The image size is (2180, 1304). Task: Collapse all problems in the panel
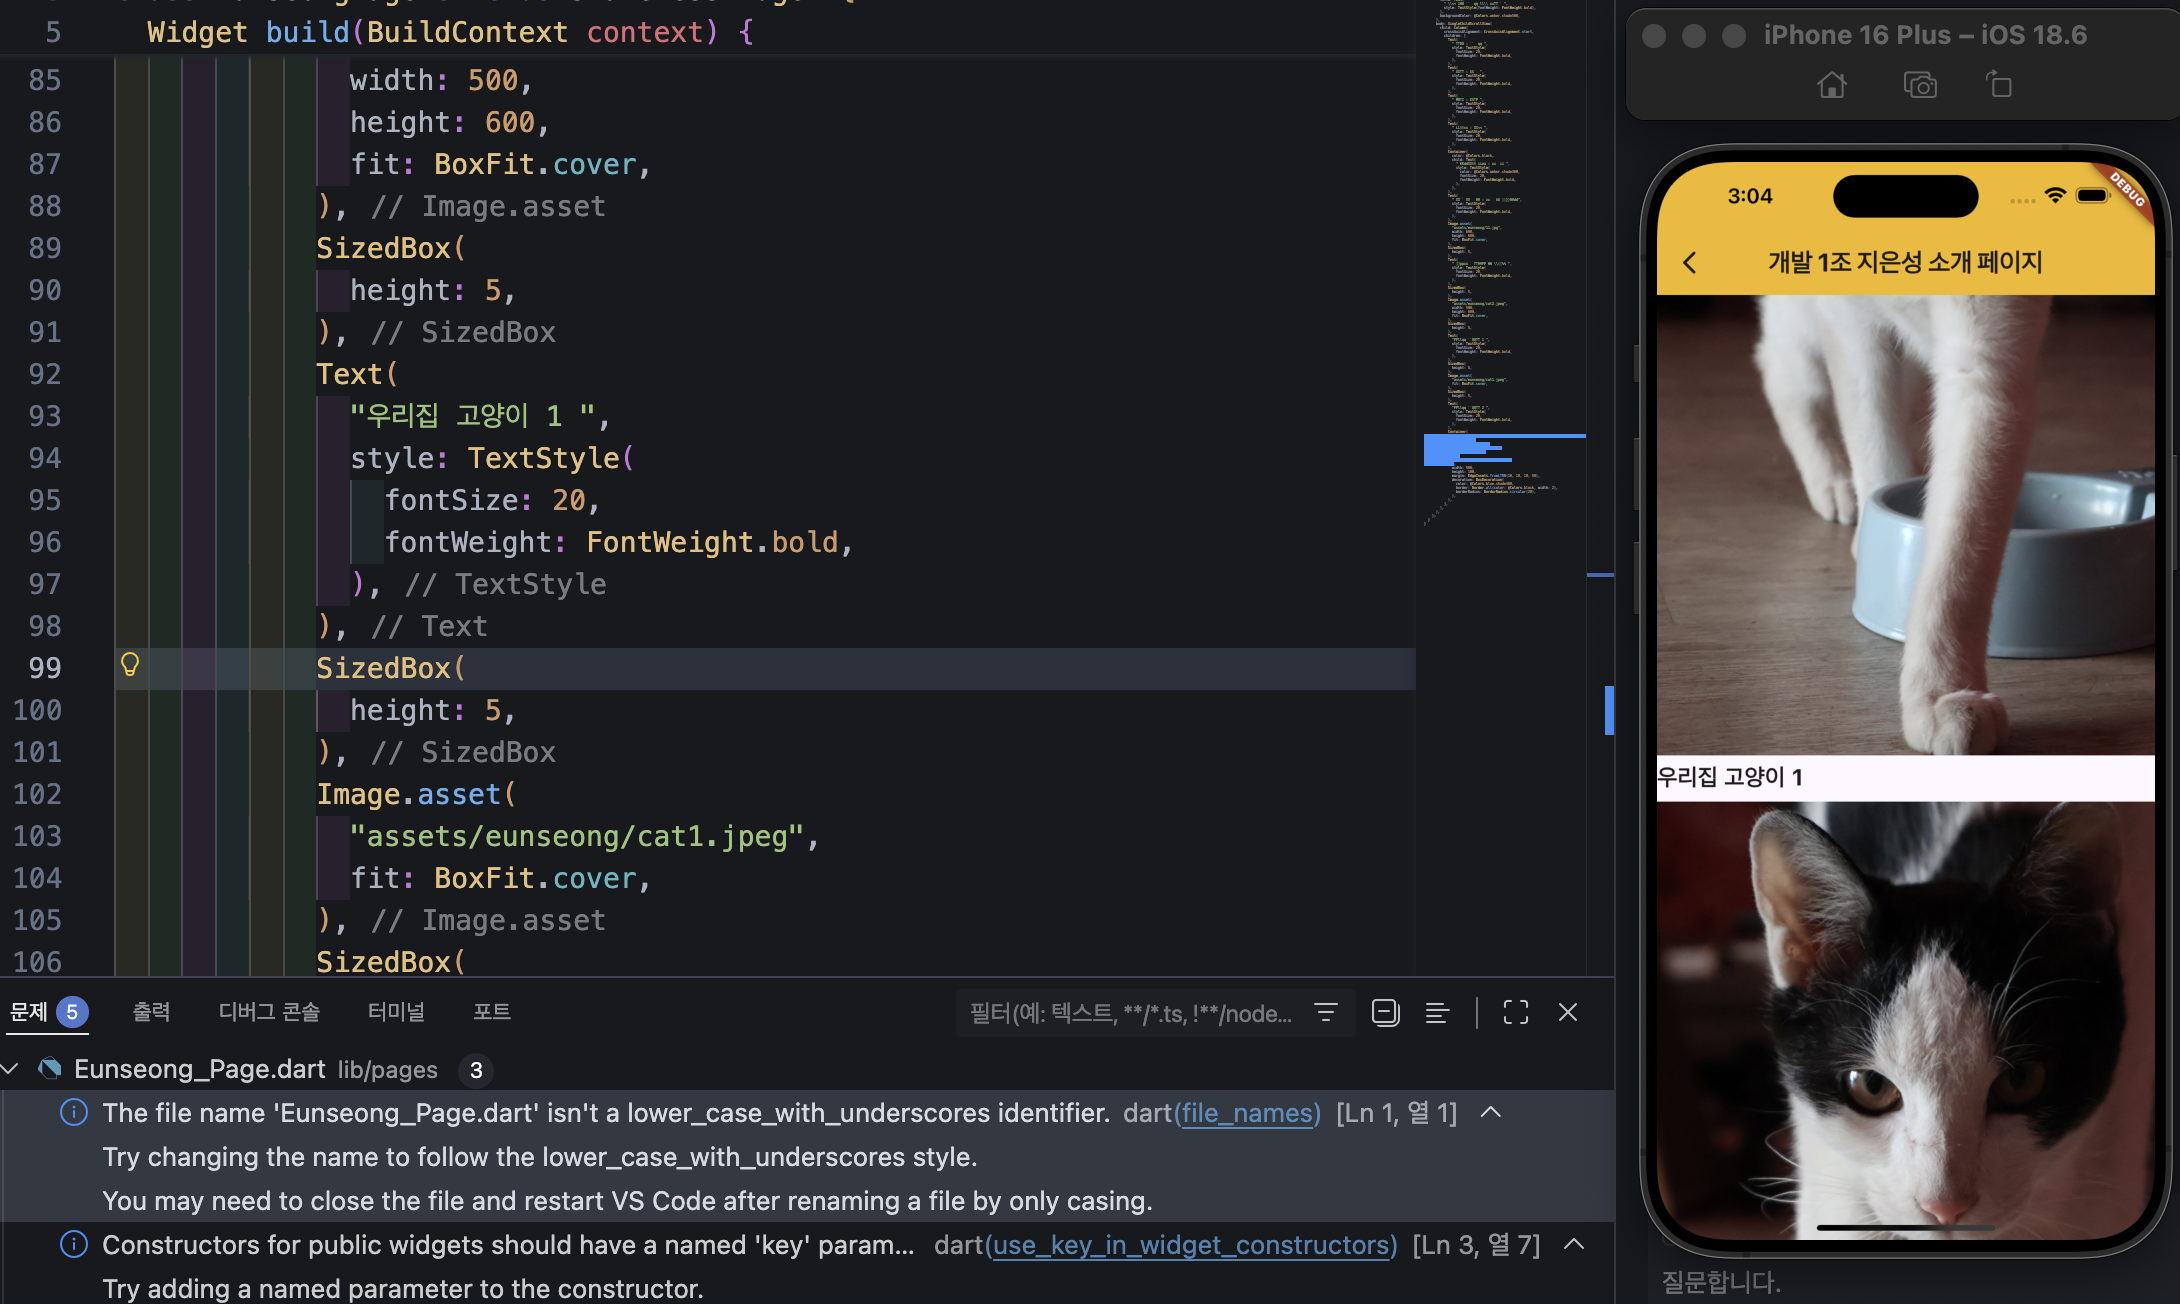click(1385, 1013)
